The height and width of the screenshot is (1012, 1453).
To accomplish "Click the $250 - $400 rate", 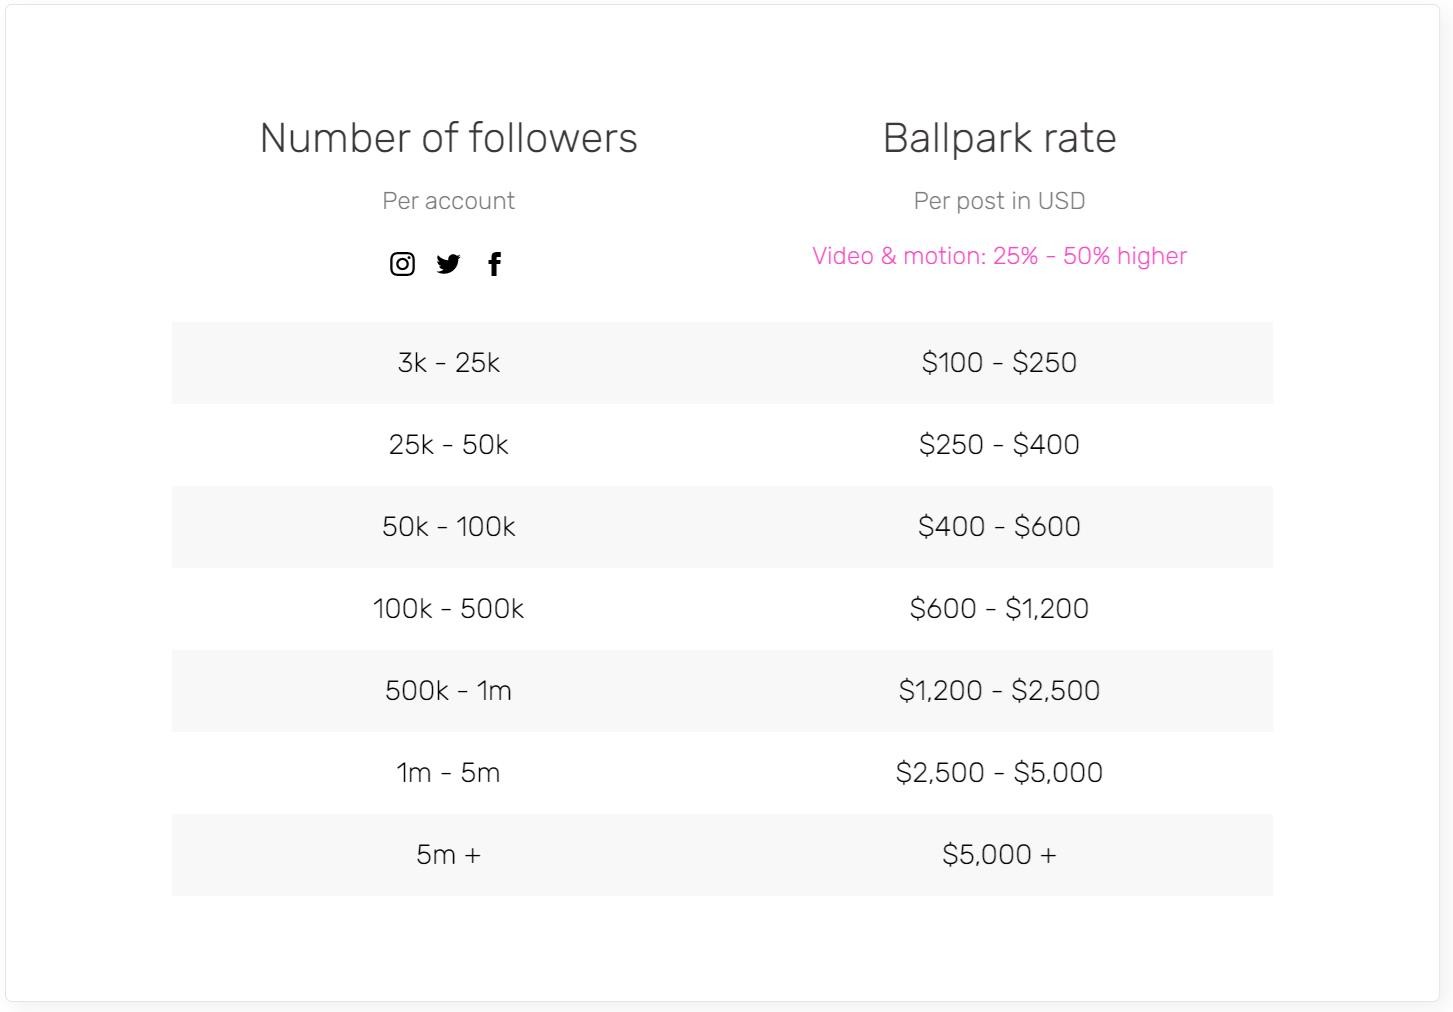I will click(x=999, y=445).
